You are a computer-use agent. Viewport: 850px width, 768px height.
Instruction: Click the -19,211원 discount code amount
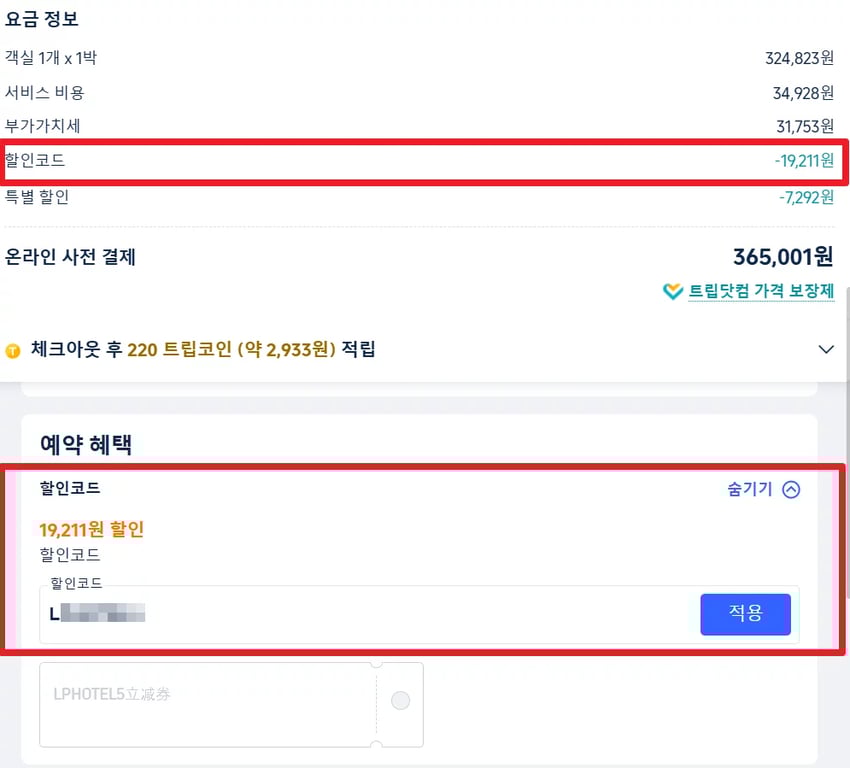(x=803, y=161)
